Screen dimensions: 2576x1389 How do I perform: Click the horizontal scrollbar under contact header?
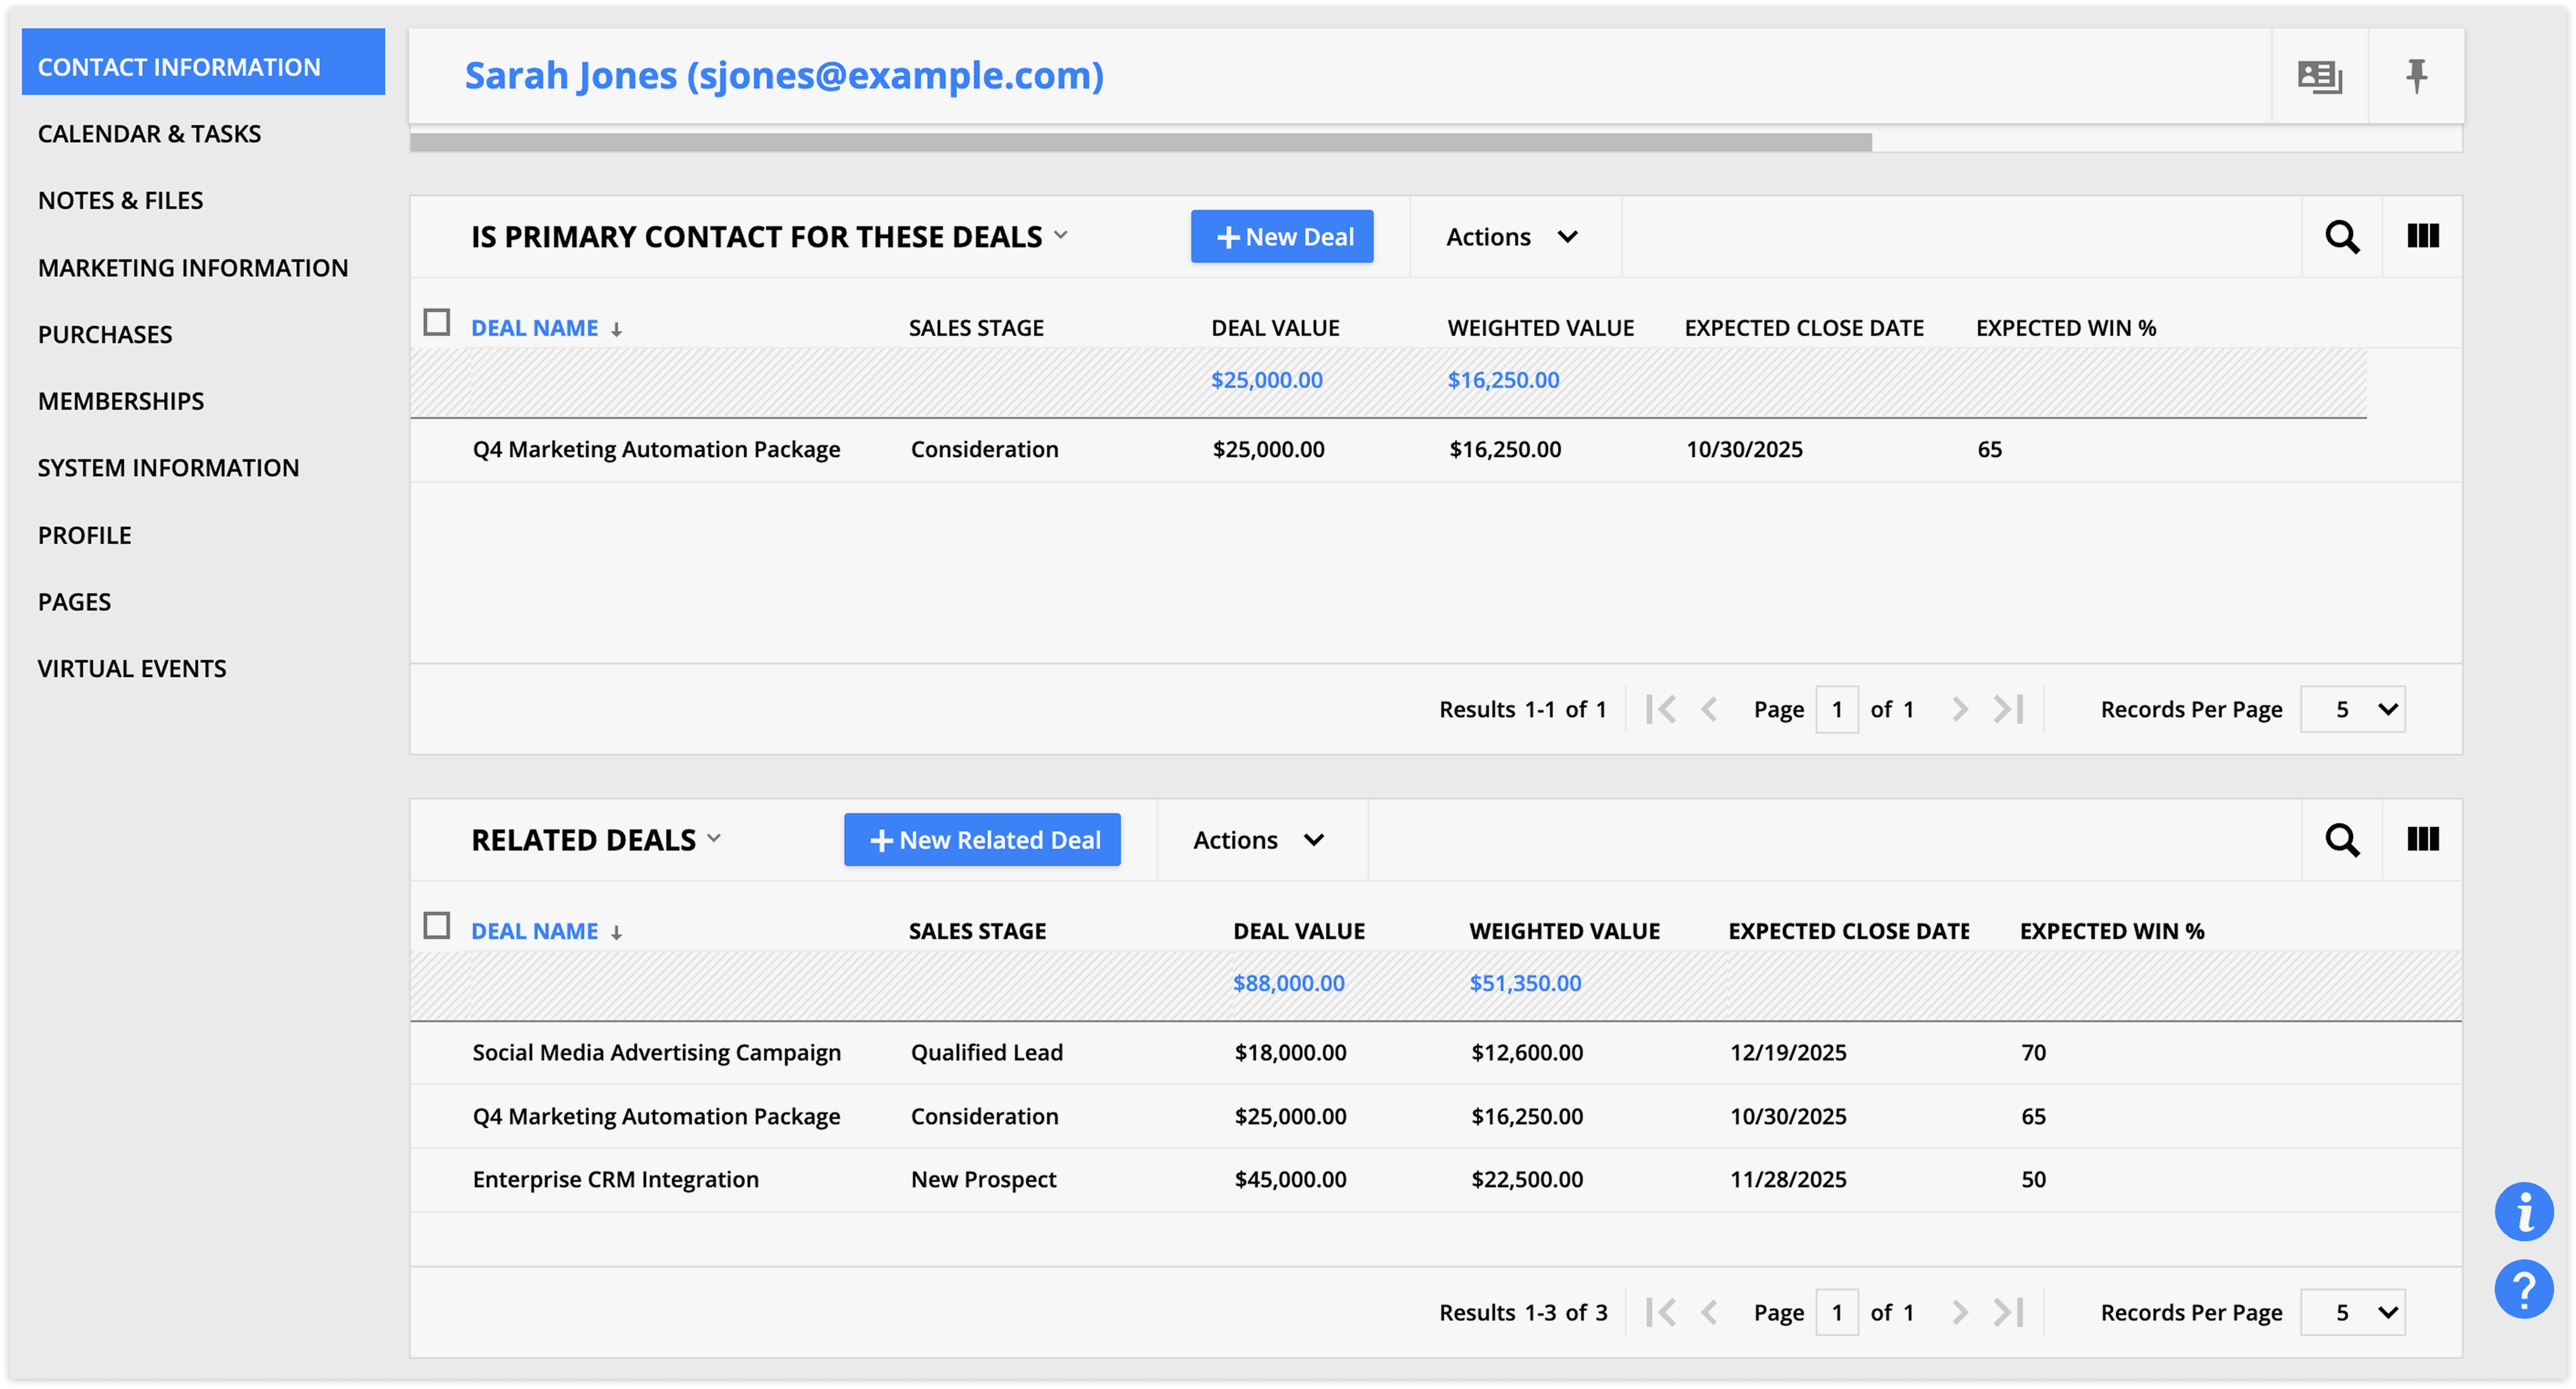(1140, 143)
